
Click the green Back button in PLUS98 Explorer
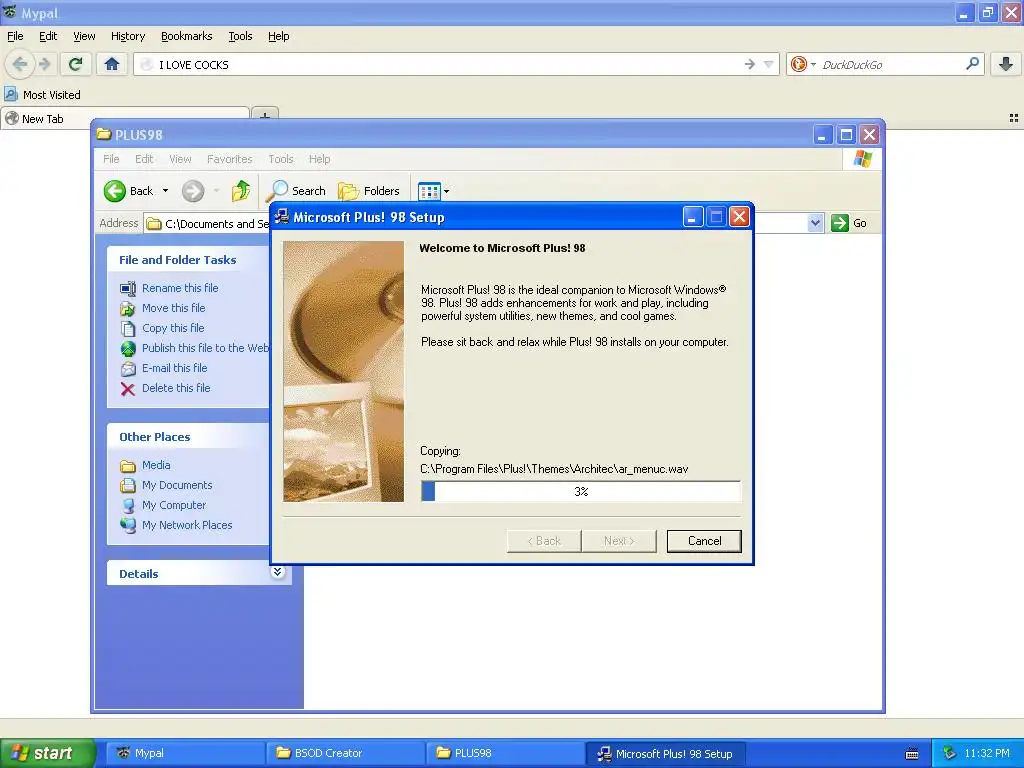[x=129, y=191]
